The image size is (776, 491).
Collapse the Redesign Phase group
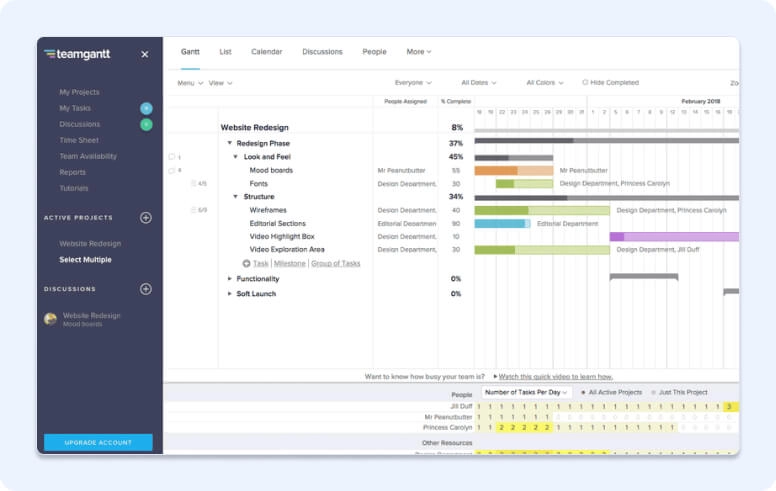coord(230,143)
